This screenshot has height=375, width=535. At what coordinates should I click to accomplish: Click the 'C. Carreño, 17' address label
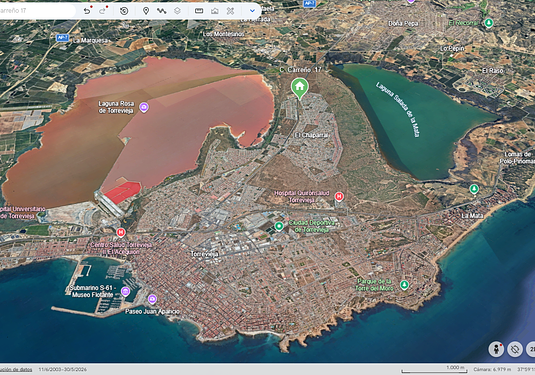(300, 70)
